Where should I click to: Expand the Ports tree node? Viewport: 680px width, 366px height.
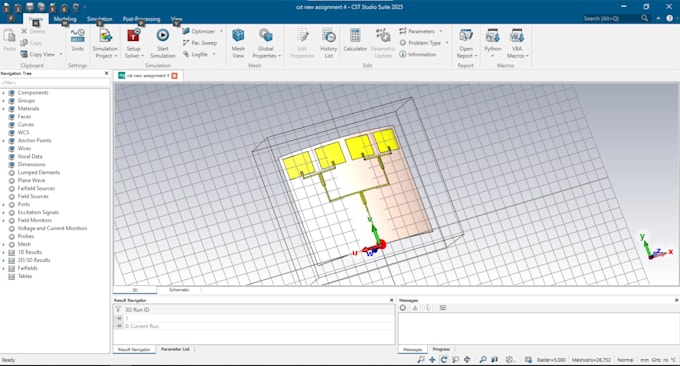click(3, 204)
